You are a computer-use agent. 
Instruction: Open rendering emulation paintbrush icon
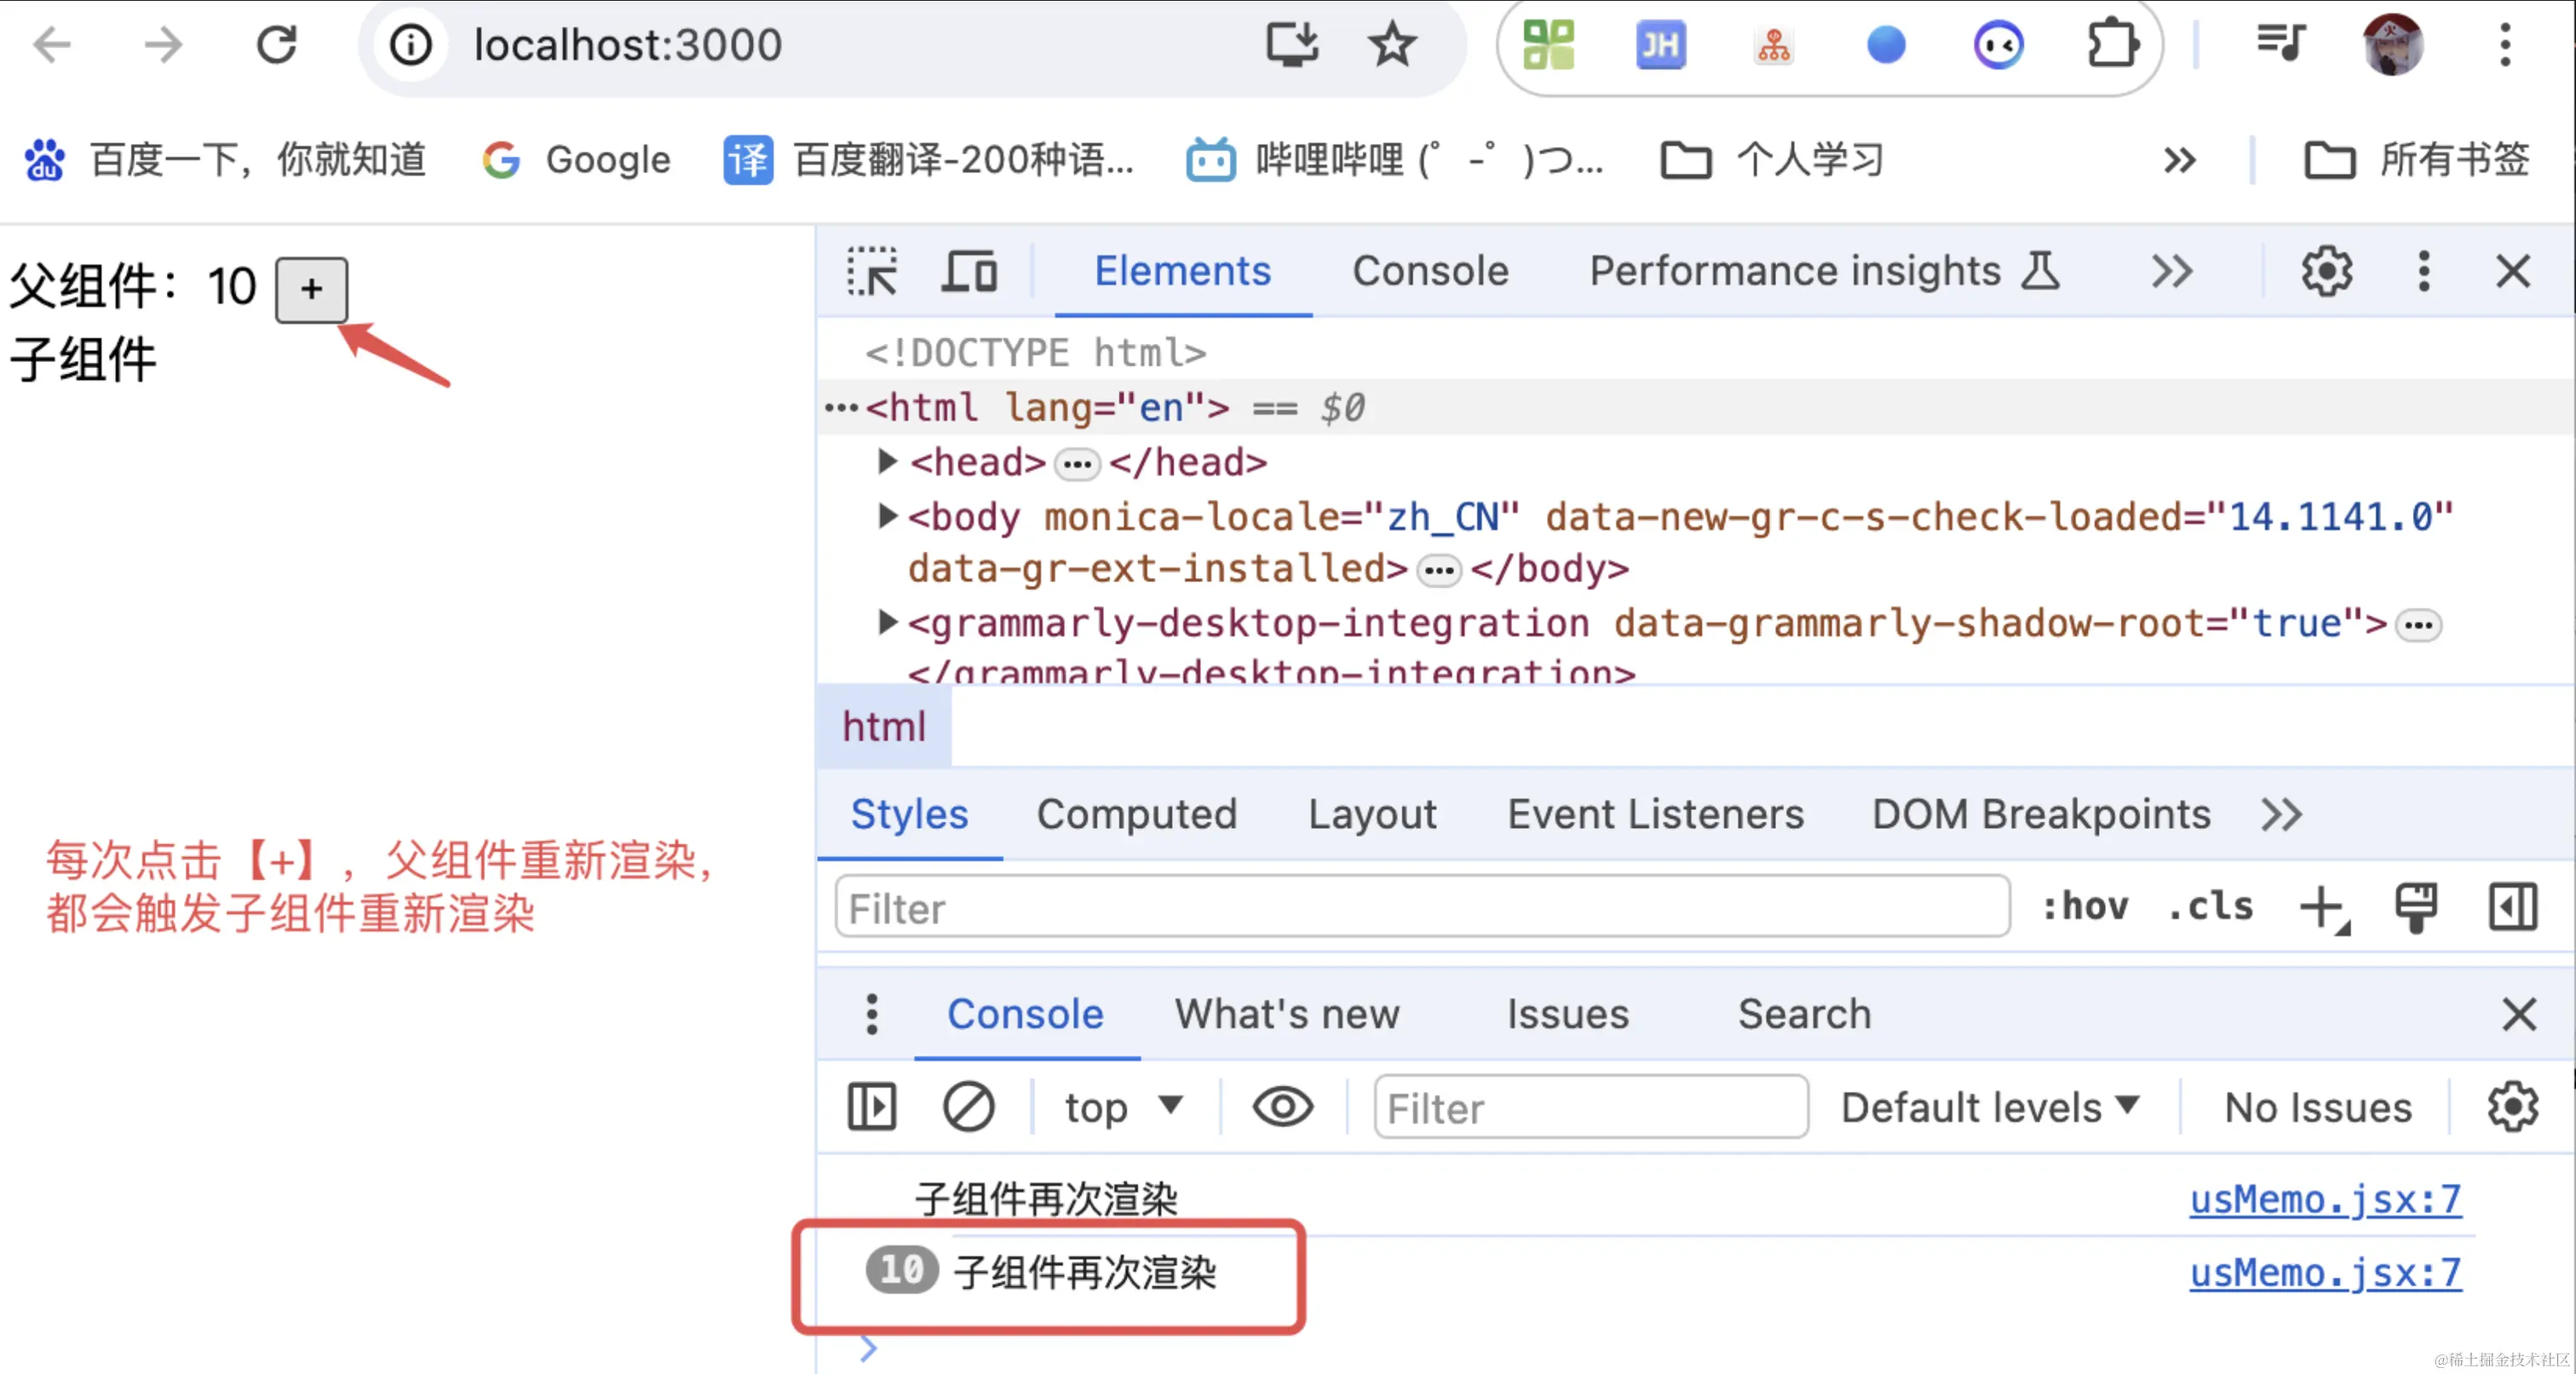pyautogui.click(x=2415, y=908)
